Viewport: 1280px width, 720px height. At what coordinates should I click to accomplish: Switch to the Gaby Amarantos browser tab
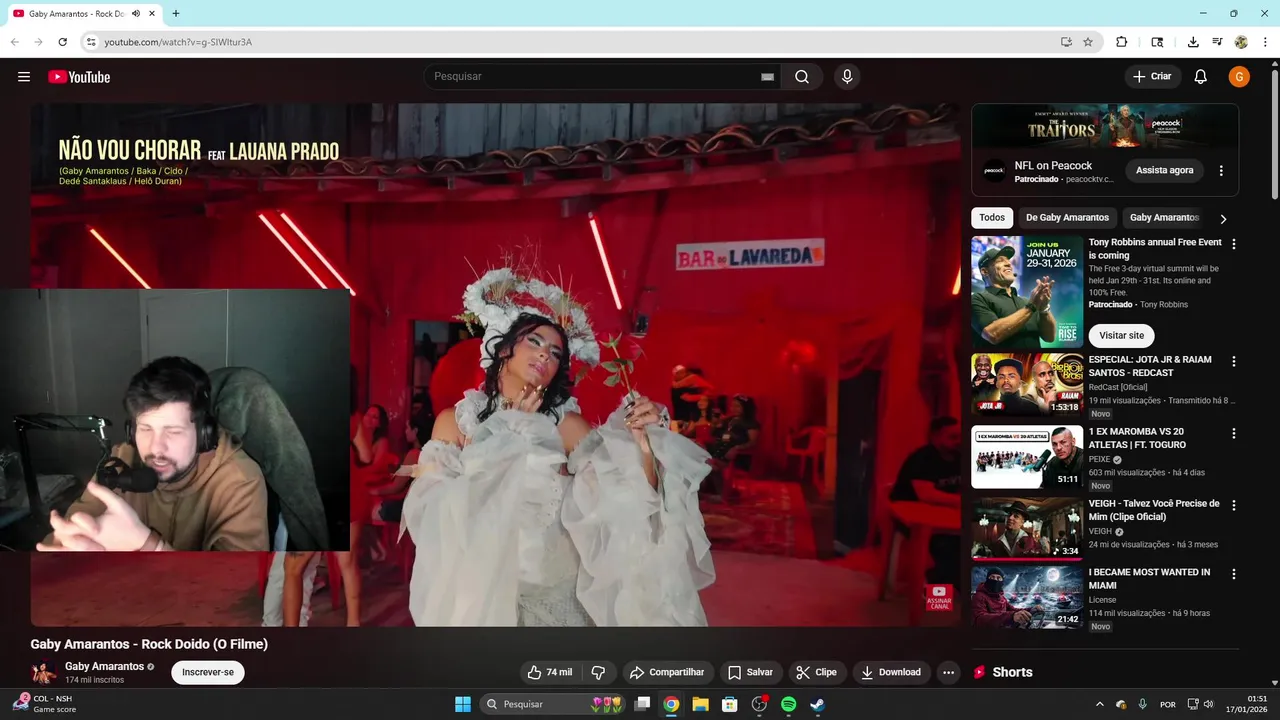click(x=85, y=14)
